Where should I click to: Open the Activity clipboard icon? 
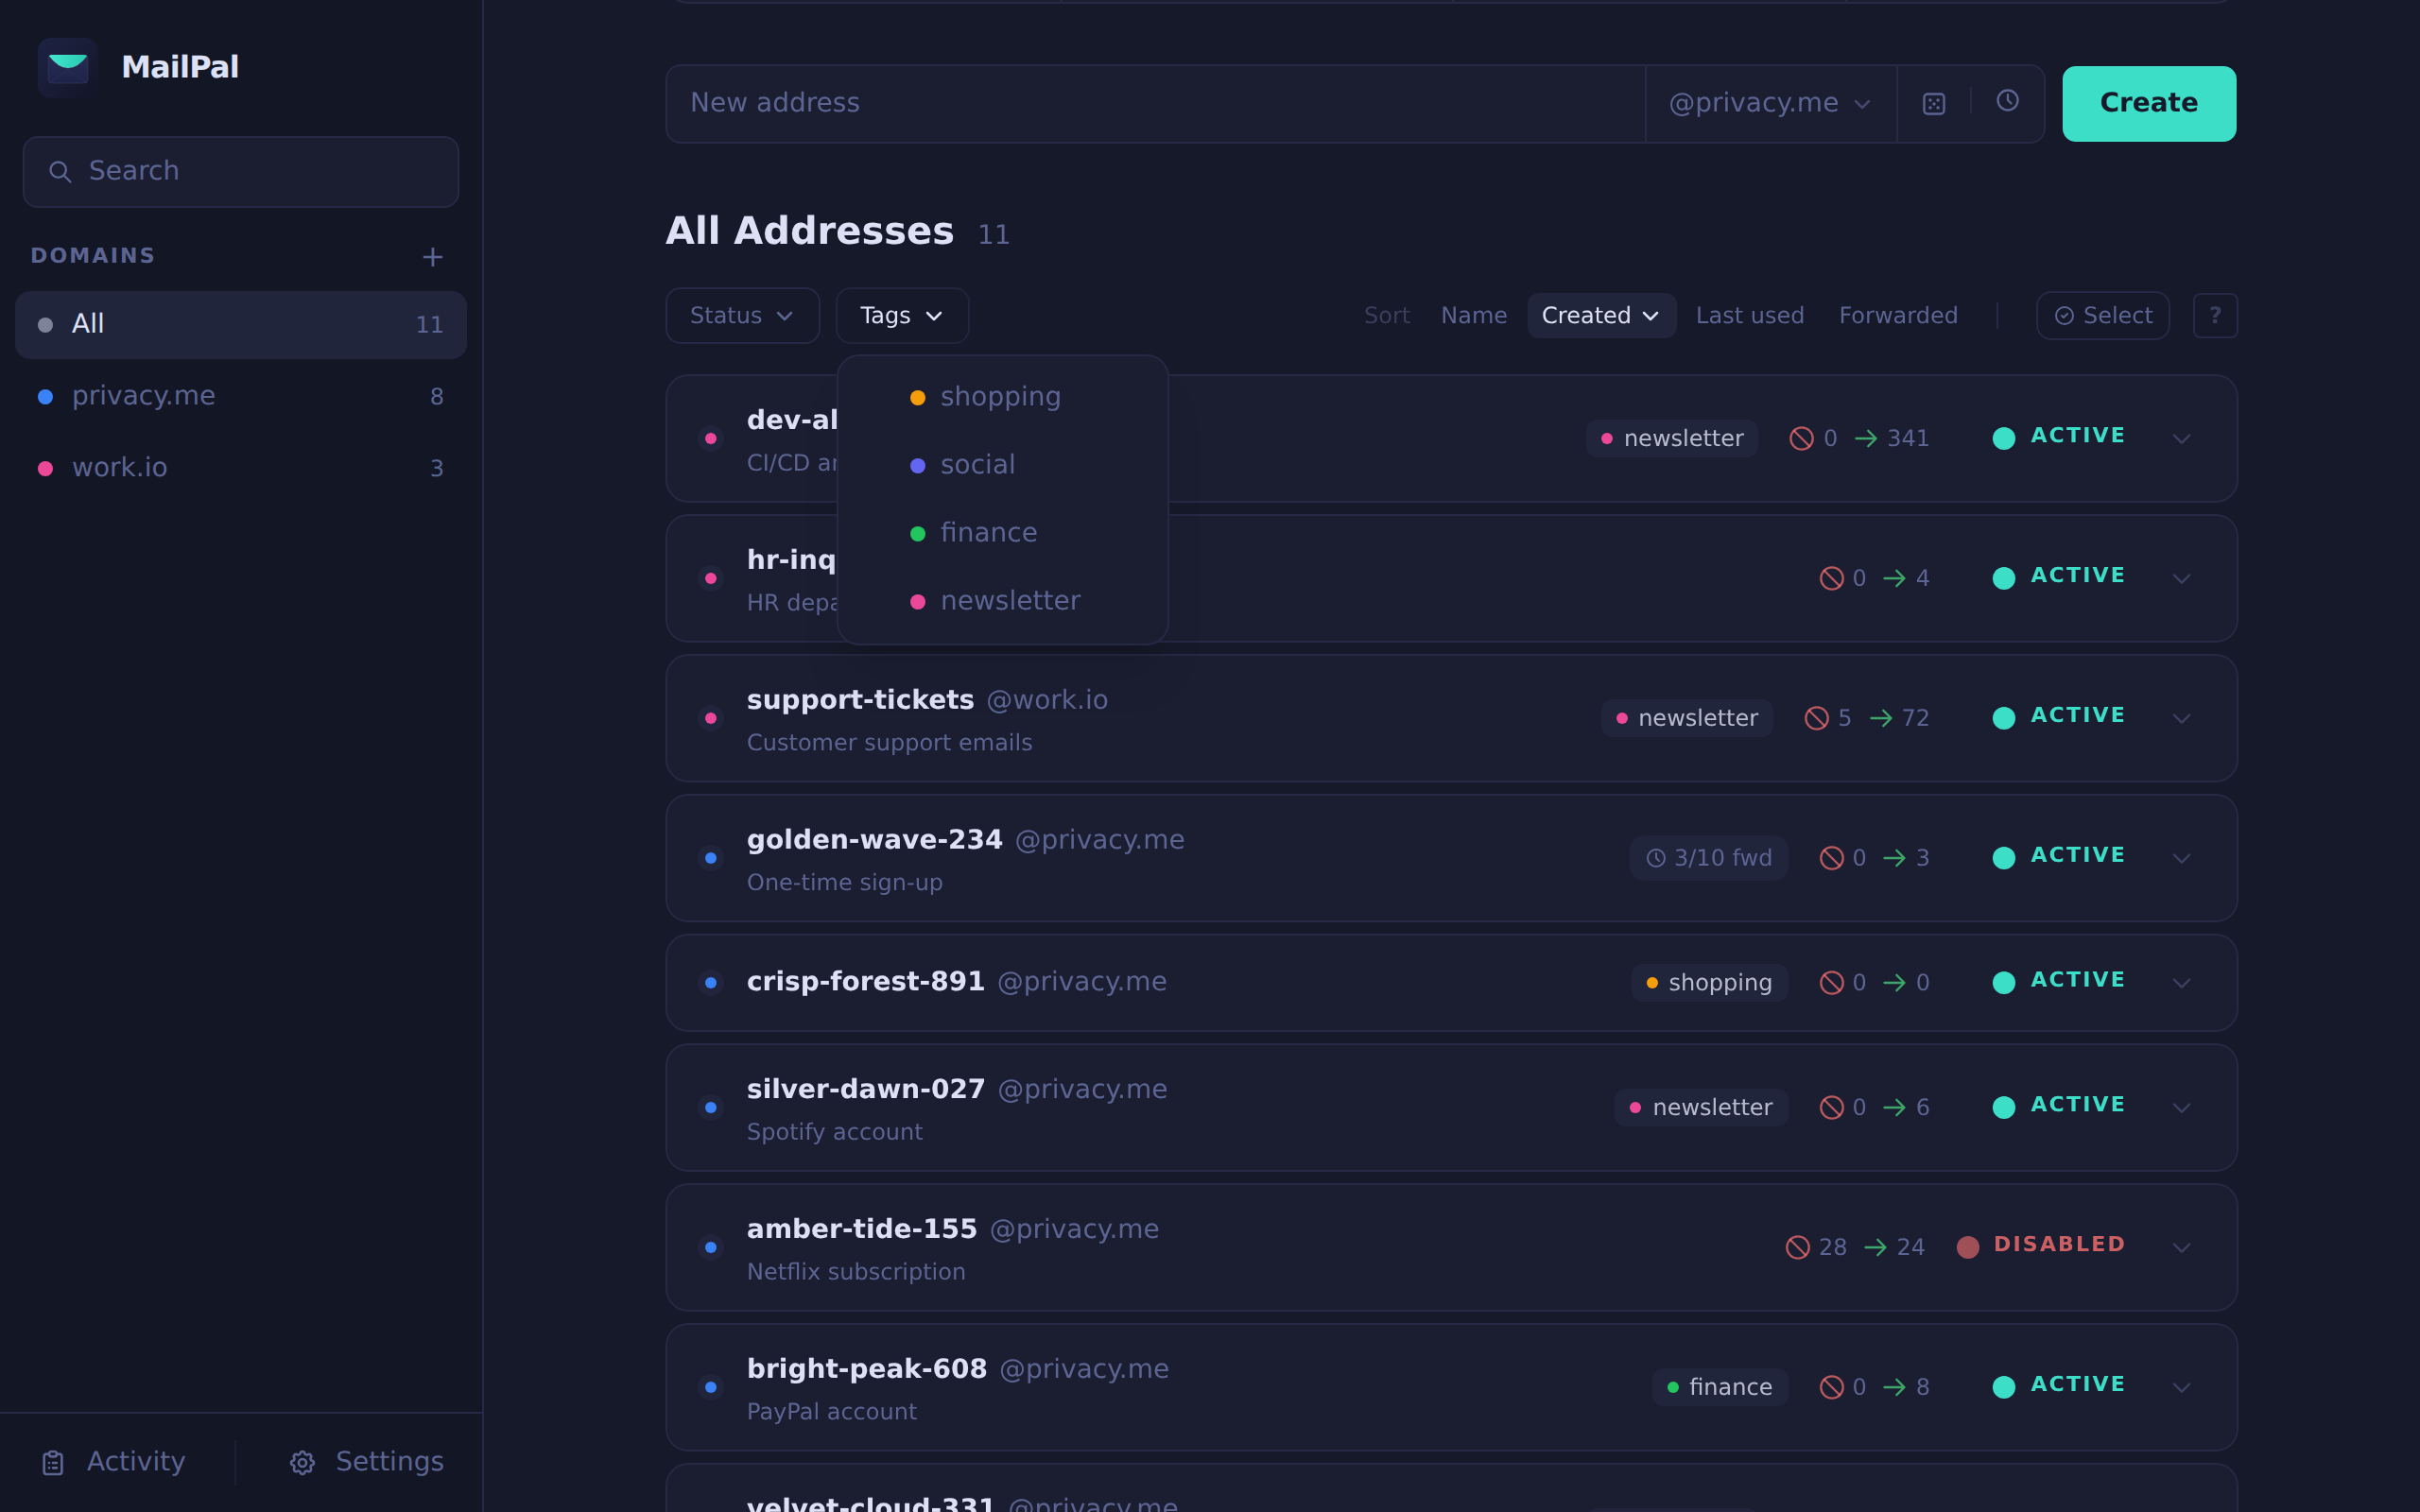point(53,1463)
